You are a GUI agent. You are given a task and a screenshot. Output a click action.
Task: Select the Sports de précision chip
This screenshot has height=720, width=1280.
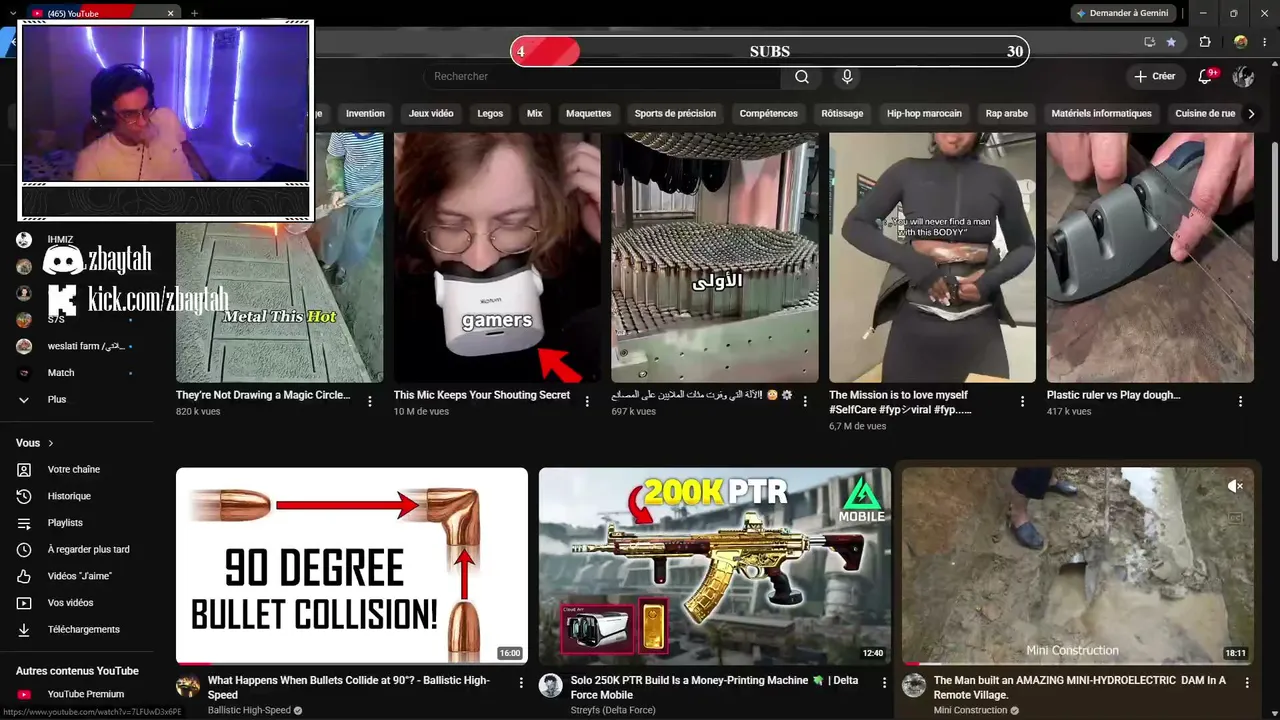675,114
